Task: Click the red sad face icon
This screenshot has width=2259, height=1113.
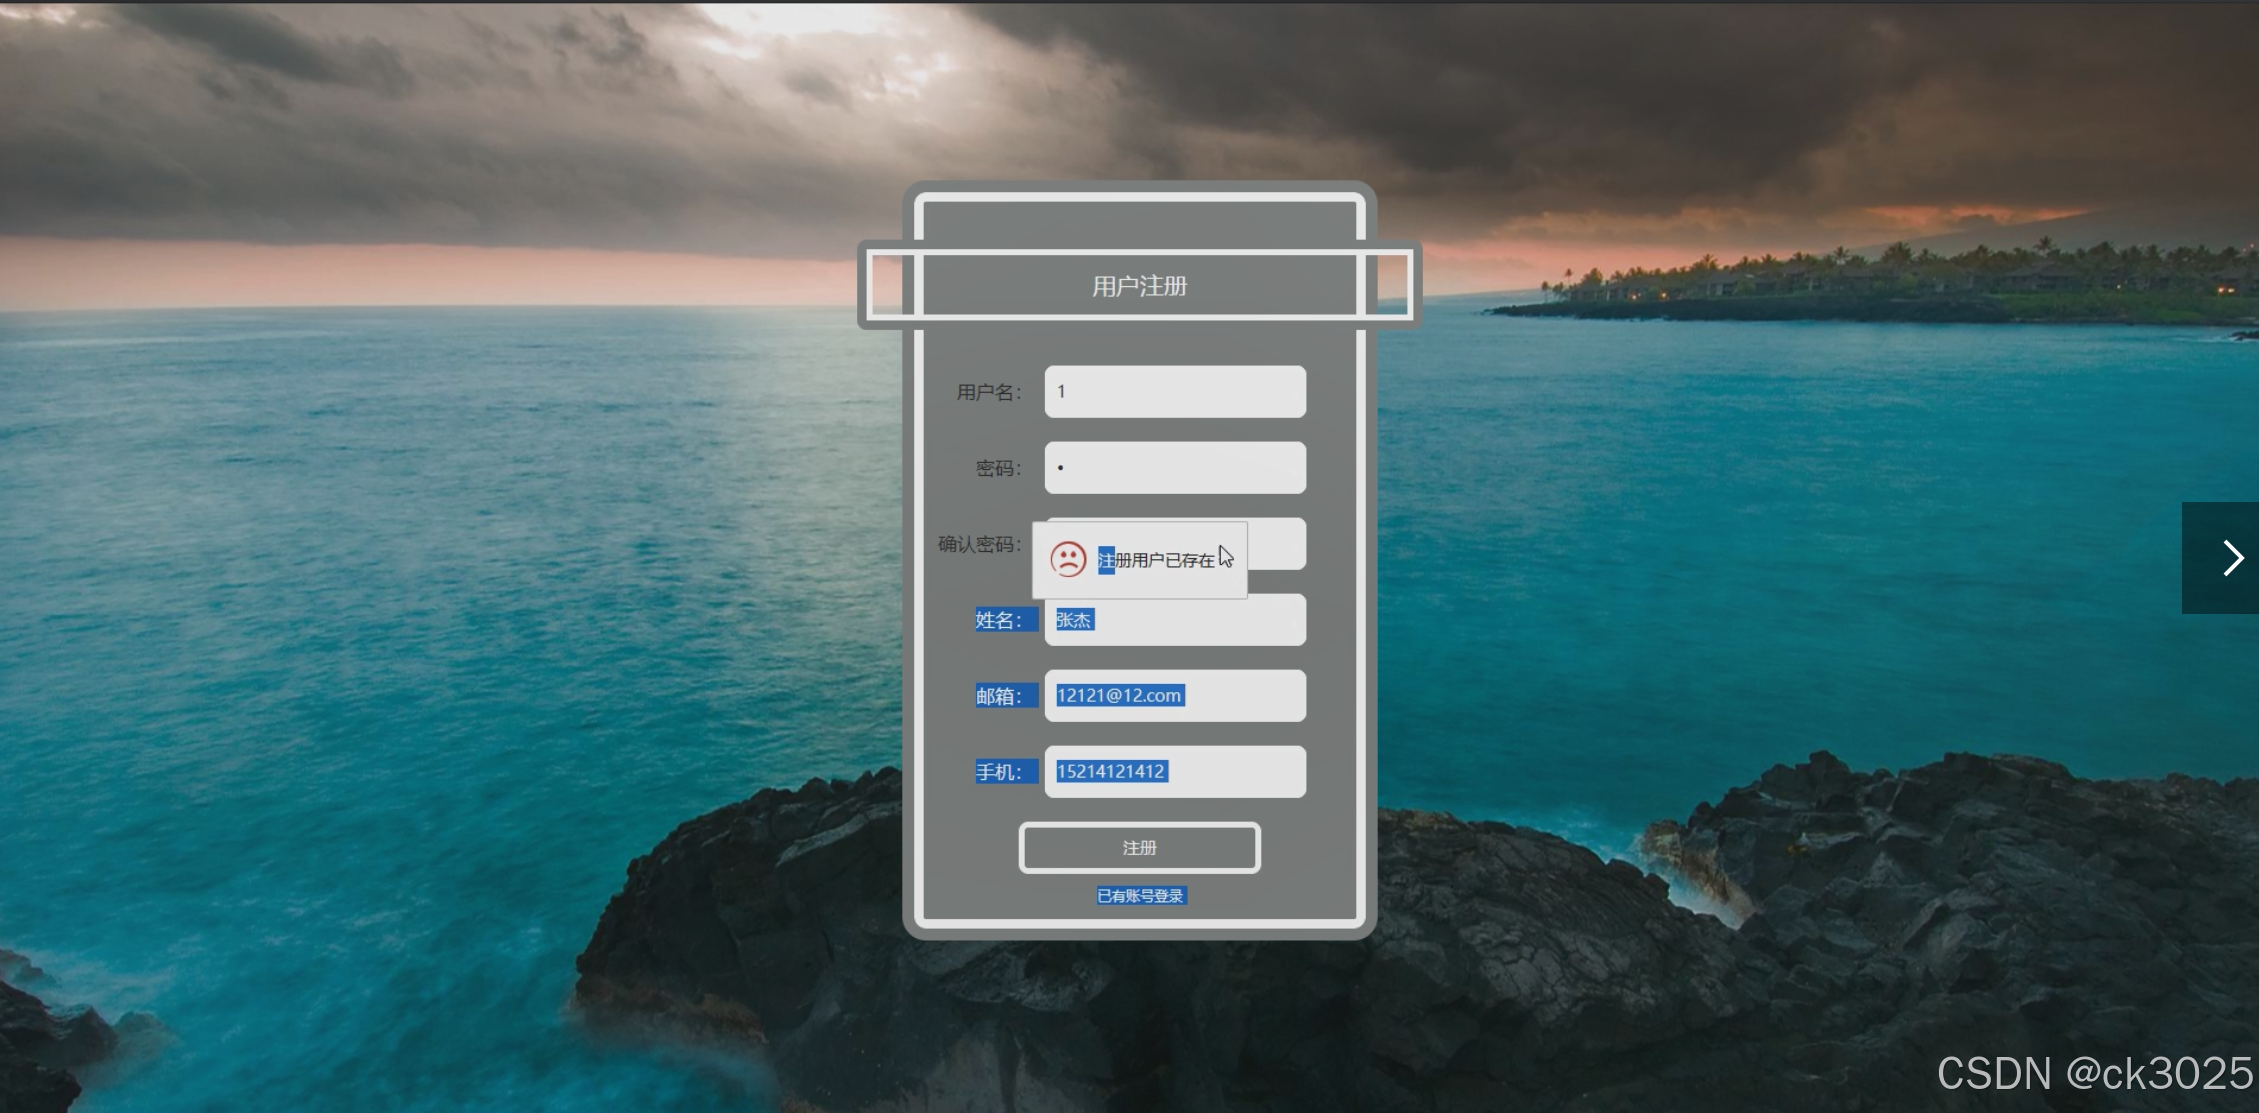Action: [1067, 559]
